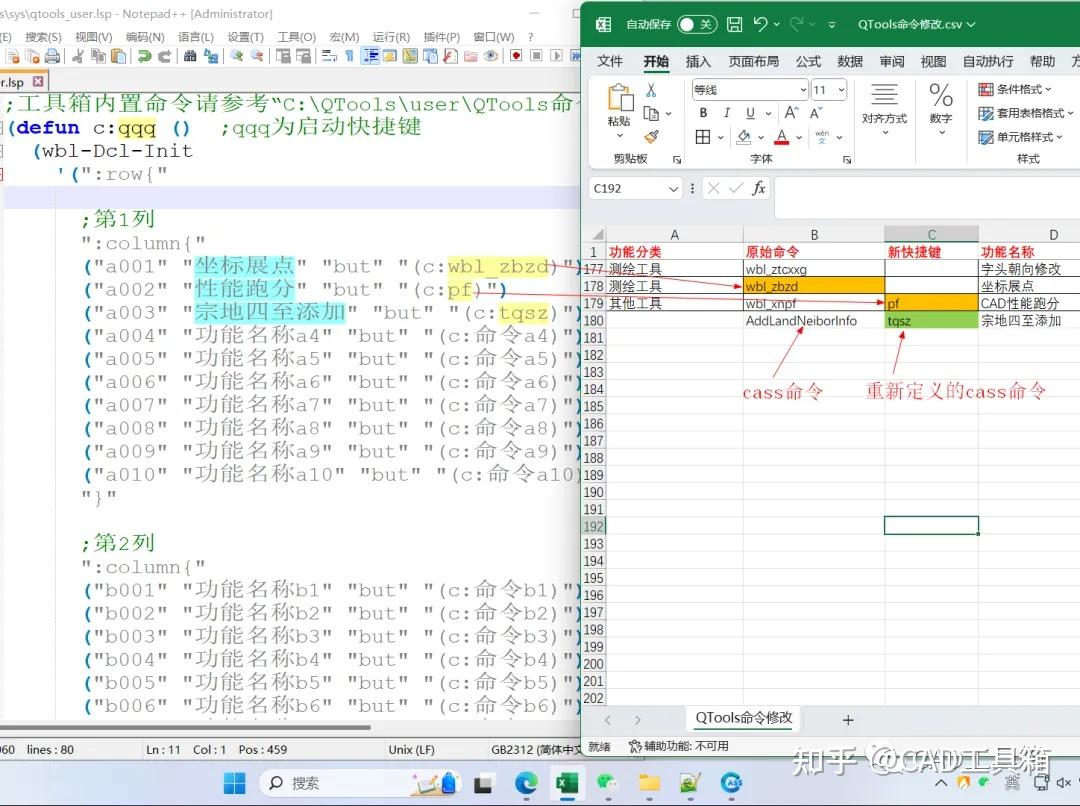Image resolution: width=1080 pixels, height=806 pixels.
Task: Click the Save icon in Excel quick access toolbar
Action: point(735,23)
